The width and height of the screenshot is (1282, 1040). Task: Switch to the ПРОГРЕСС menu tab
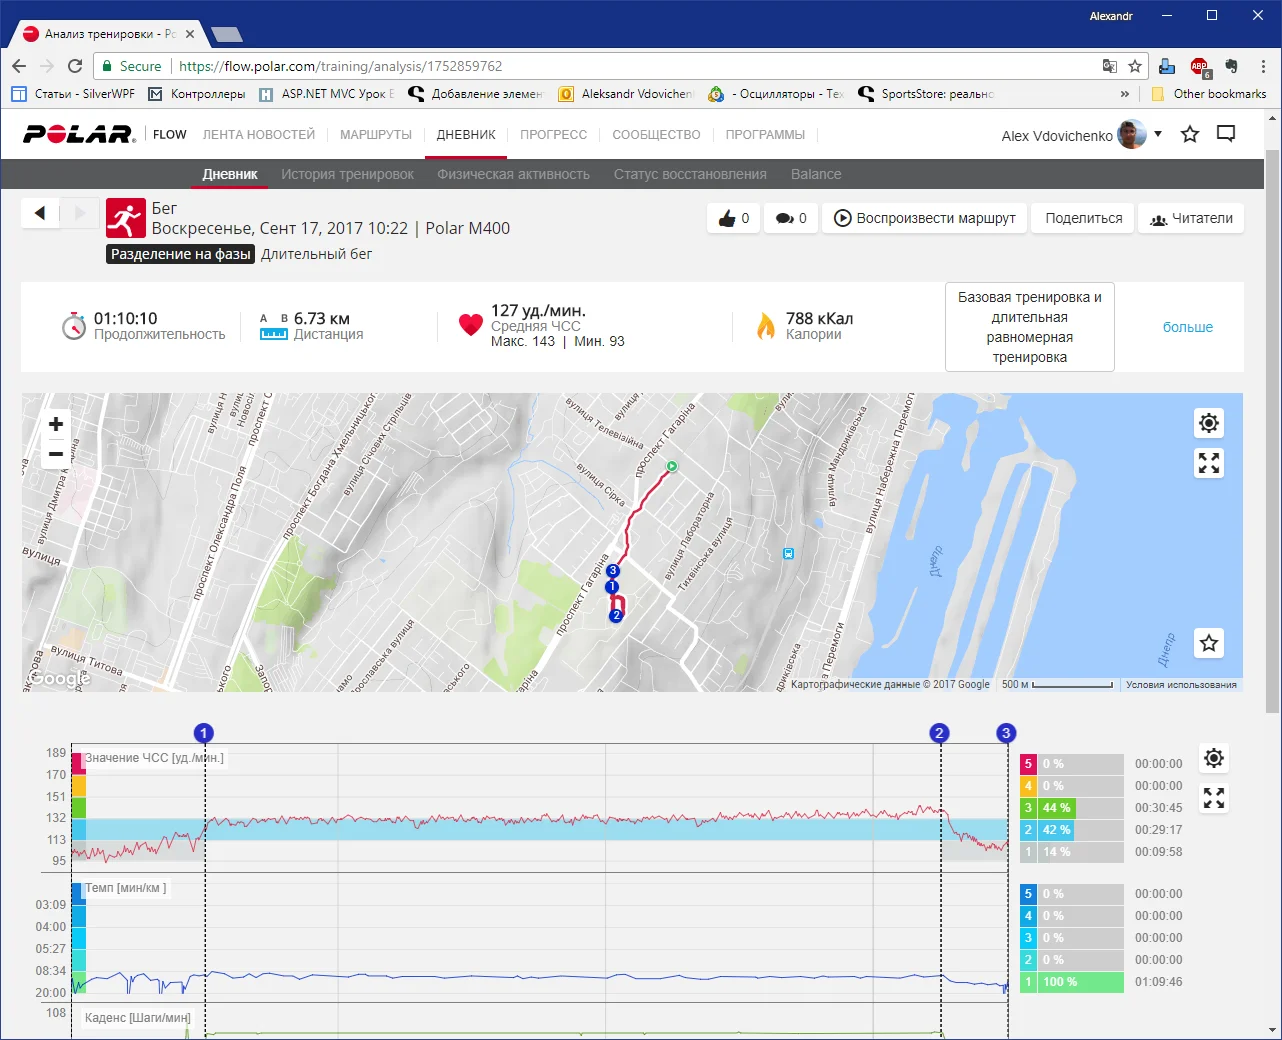(553, 134)
